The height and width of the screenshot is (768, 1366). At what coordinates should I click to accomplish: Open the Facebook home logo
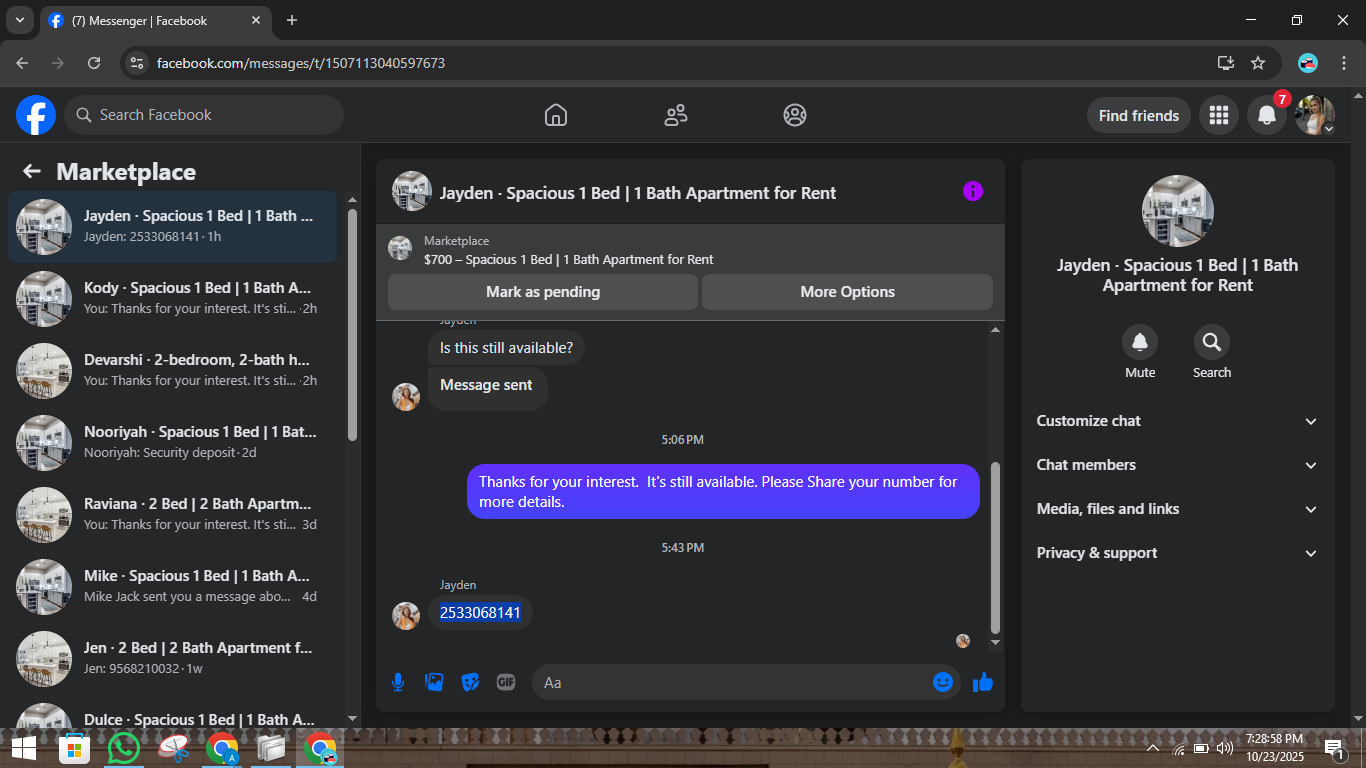36,115
